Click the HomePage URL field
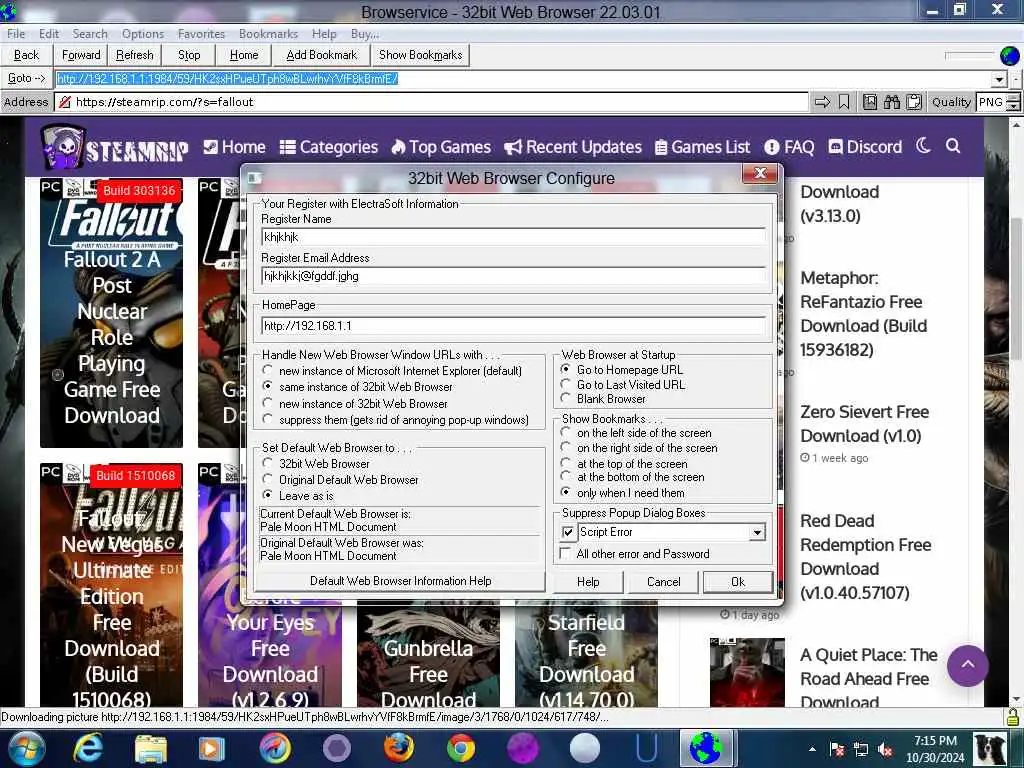The width and height of the screenshot is (1024, 768). (513, 325)
